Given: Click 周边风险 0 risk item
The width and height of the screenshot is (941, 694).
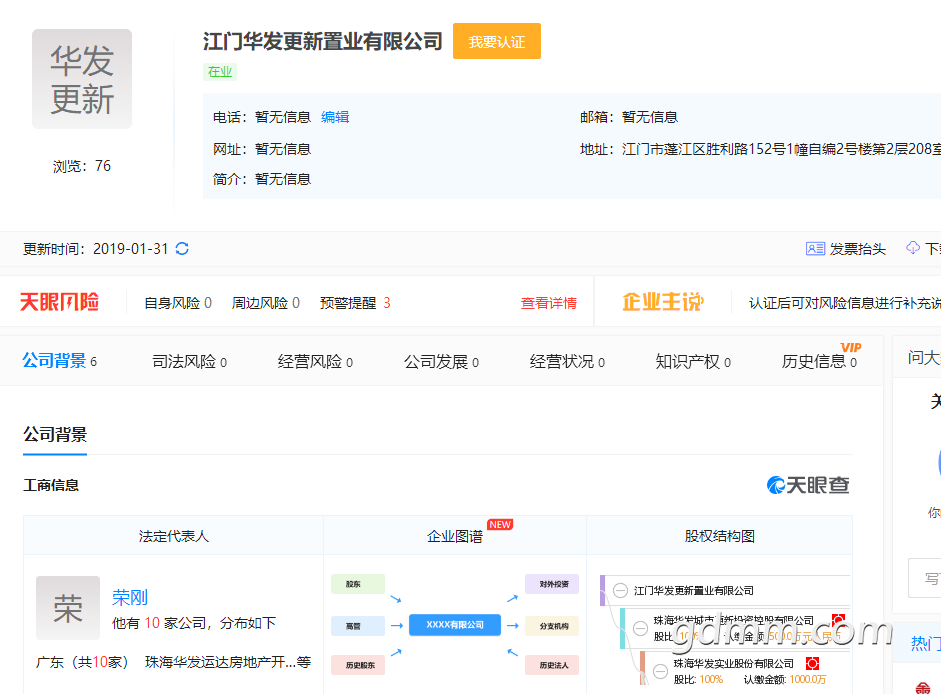Looking at the screenshot, I should (x=266, y=303).
